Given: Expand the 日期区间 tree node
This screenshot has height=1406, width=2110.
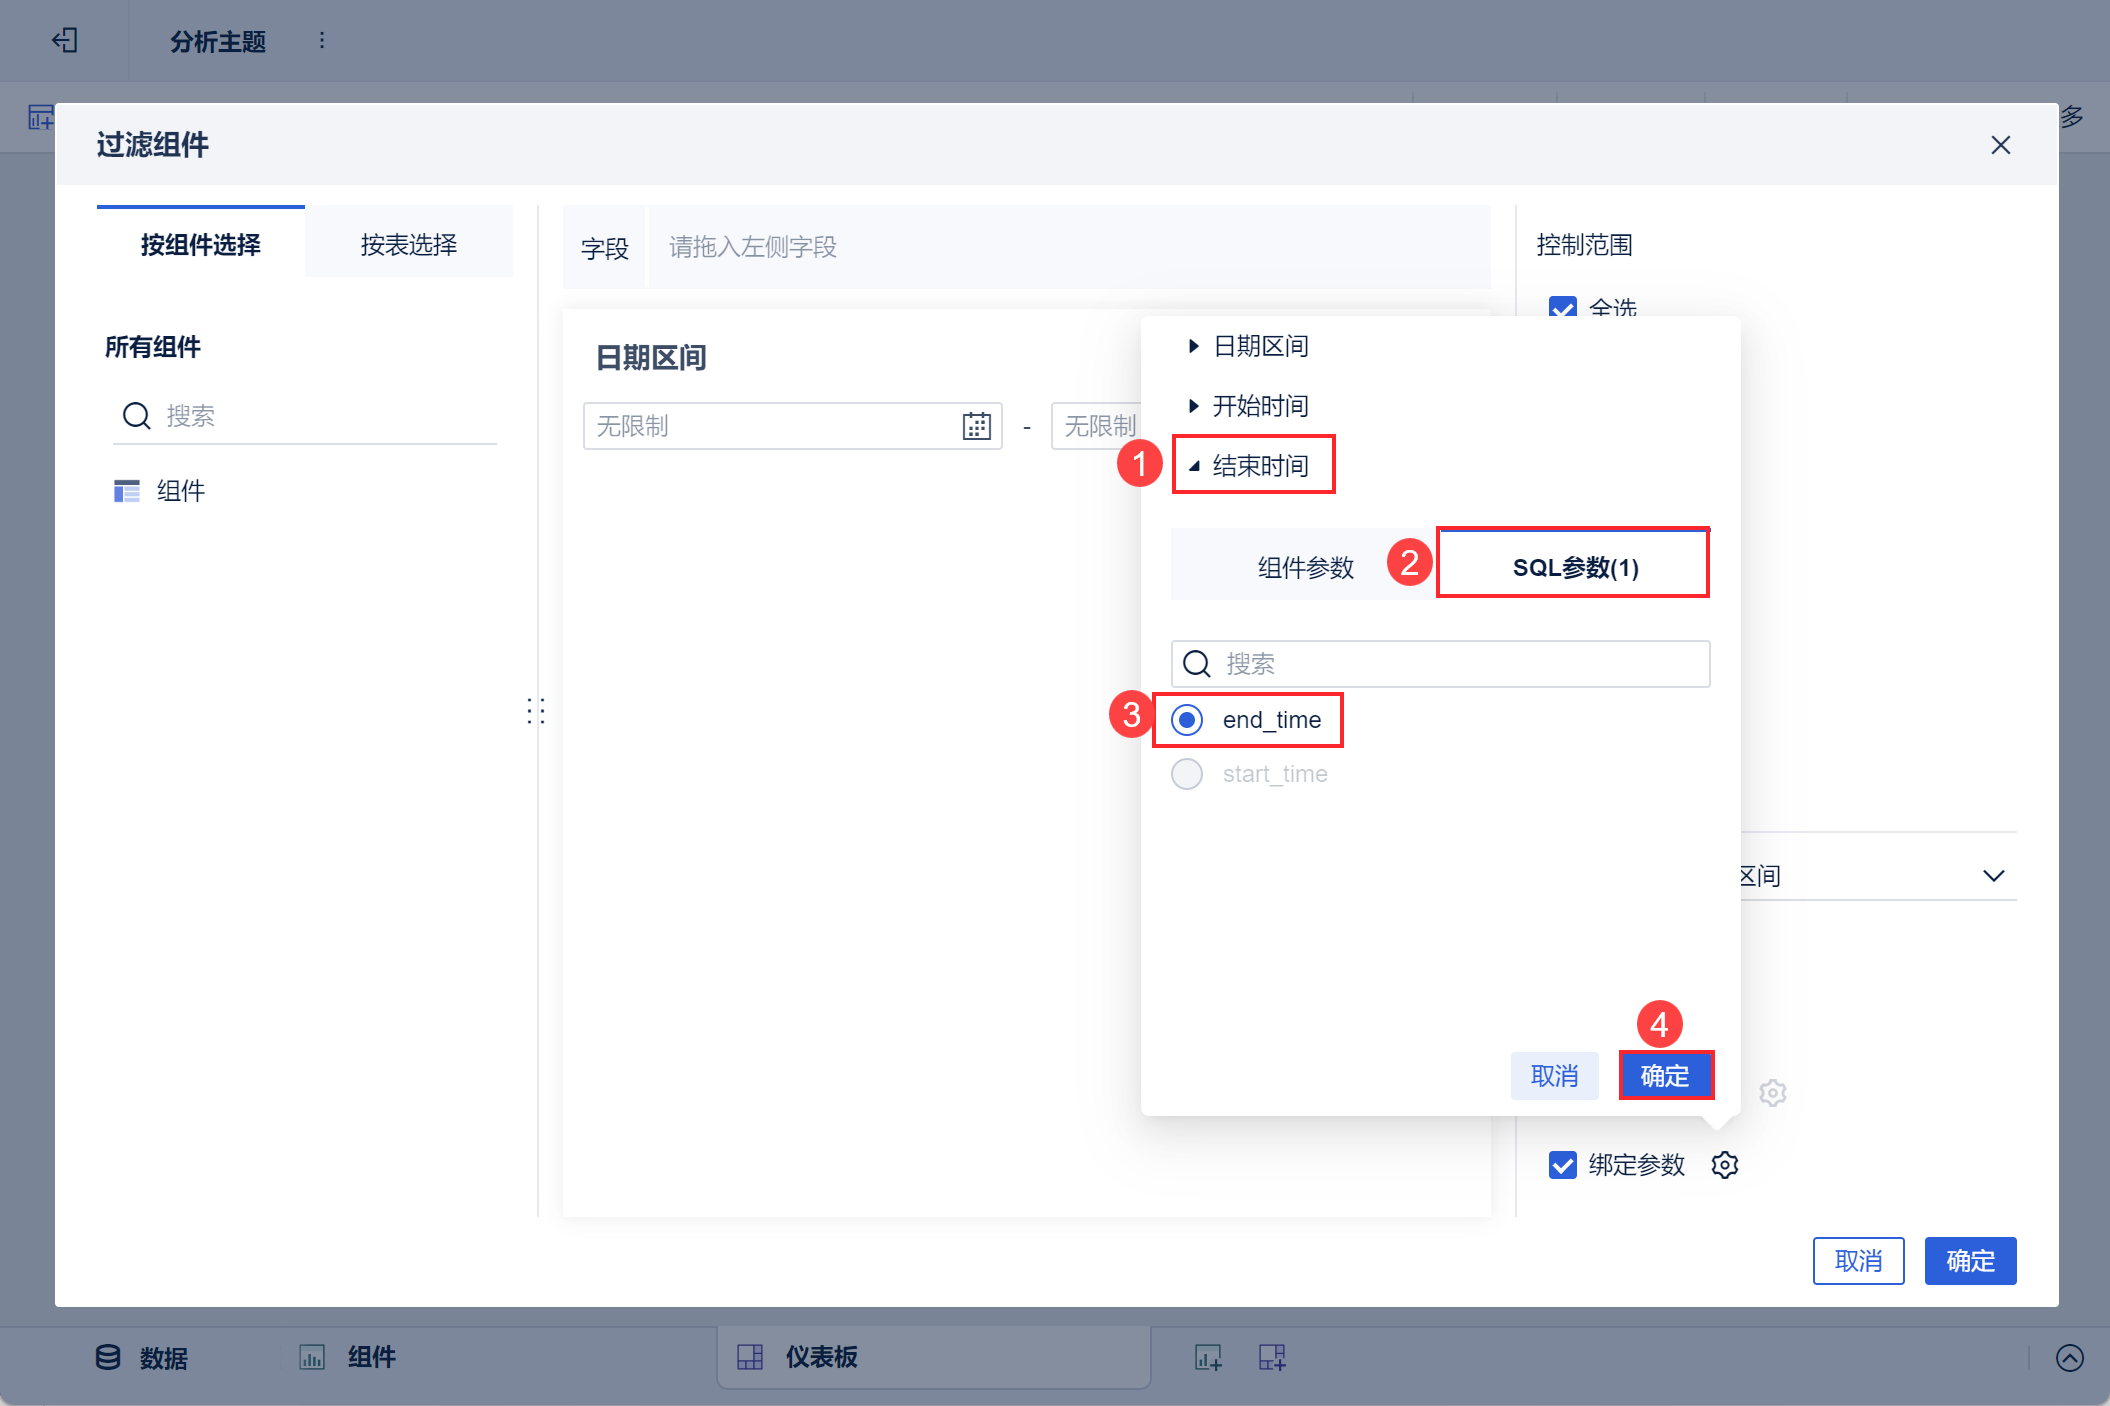Looking at the screenshot, I should tap(1193, 346).
